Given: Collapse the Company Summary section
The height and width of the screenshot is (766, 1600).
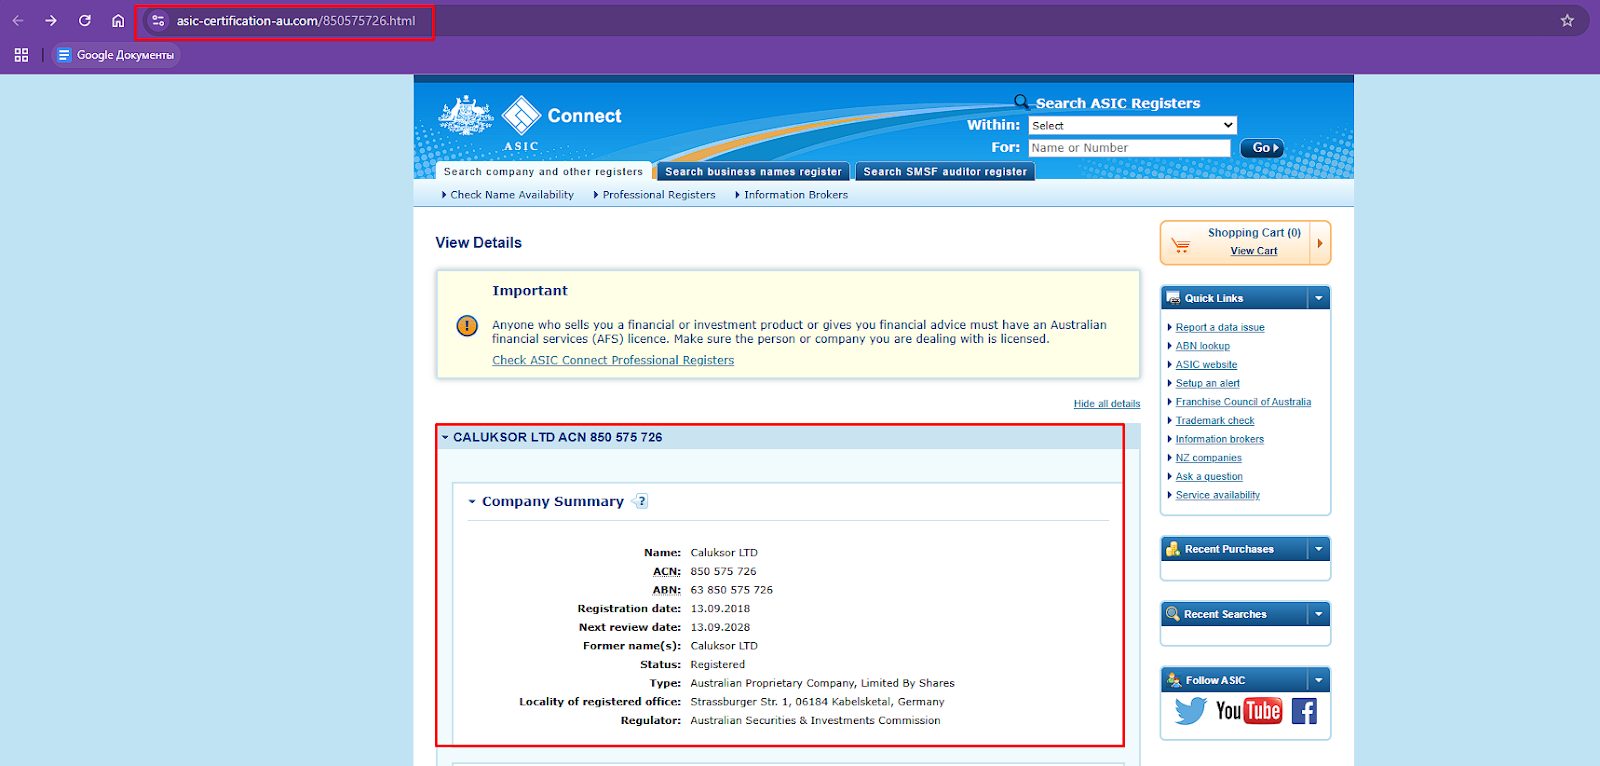Looking at the screenshot, I should tap(472, 502).
